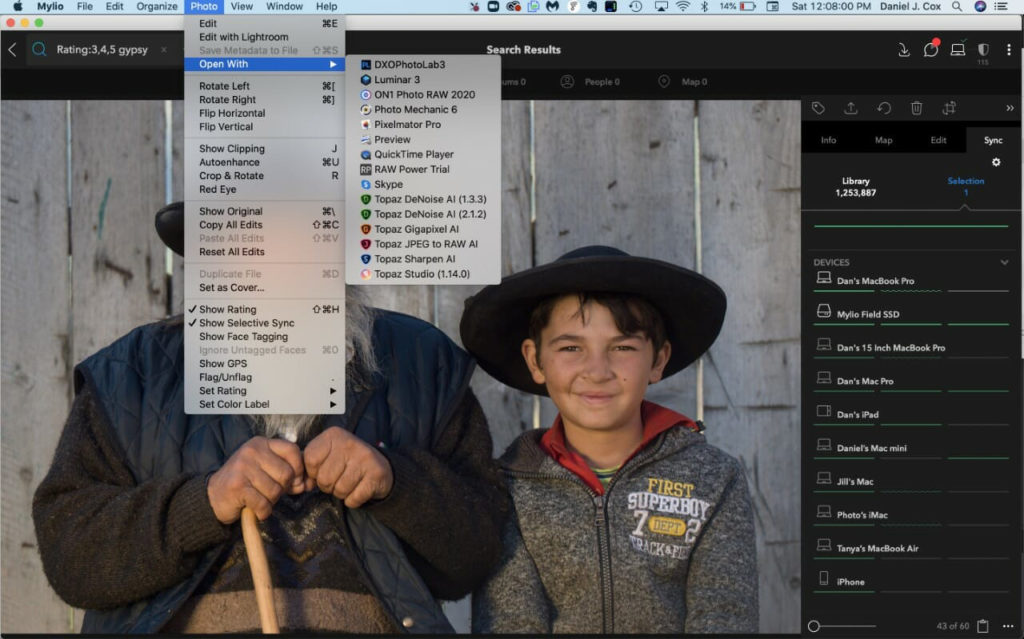Enable Show Face Tagging option
The height and width of the screenshot is (639, 1024).
(x=241, y=336)
